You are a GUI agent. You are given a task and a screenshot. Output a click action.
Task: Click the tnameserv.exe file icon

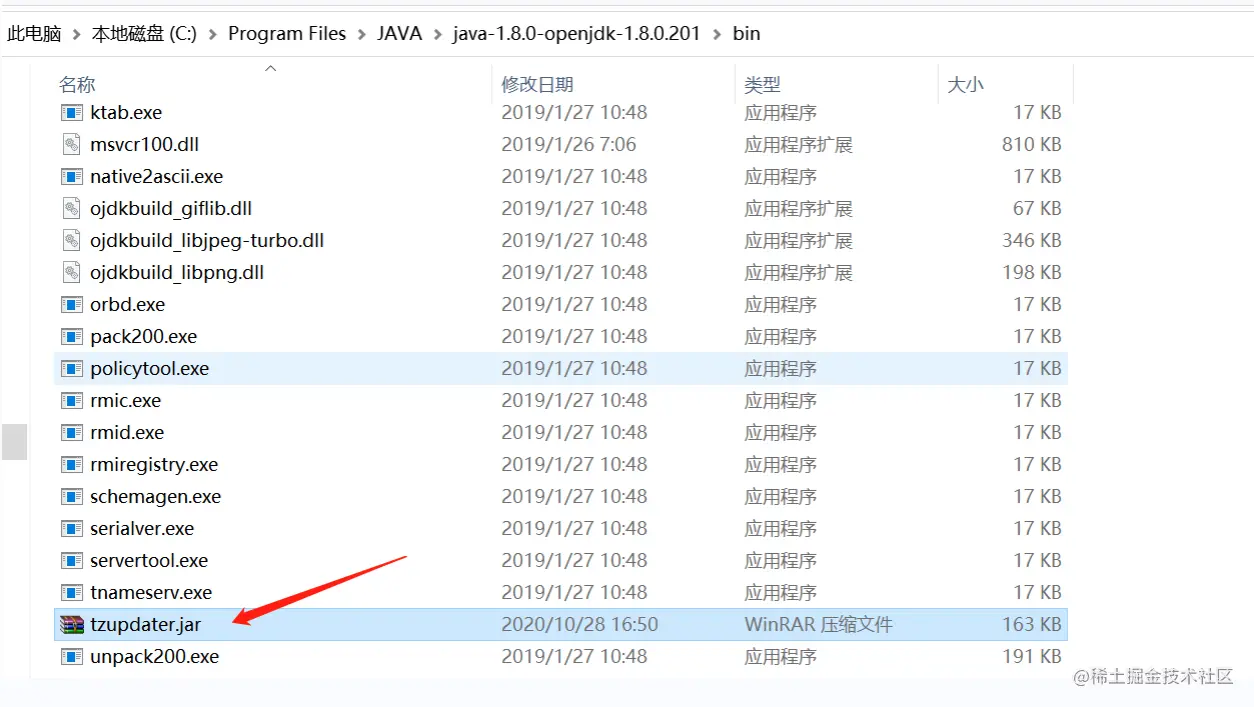[72, 593]
